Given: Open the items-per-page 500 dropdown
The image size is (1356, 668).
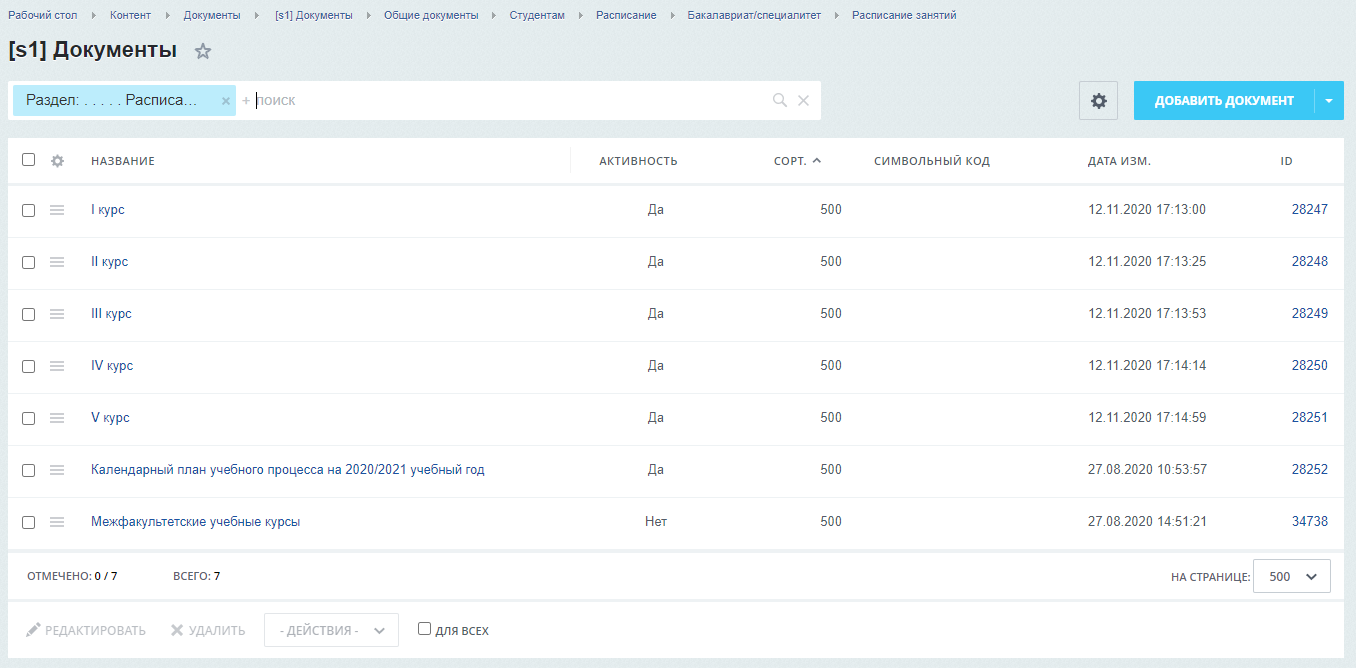Looking at the screenshot, I should (x=1291, y=576).
